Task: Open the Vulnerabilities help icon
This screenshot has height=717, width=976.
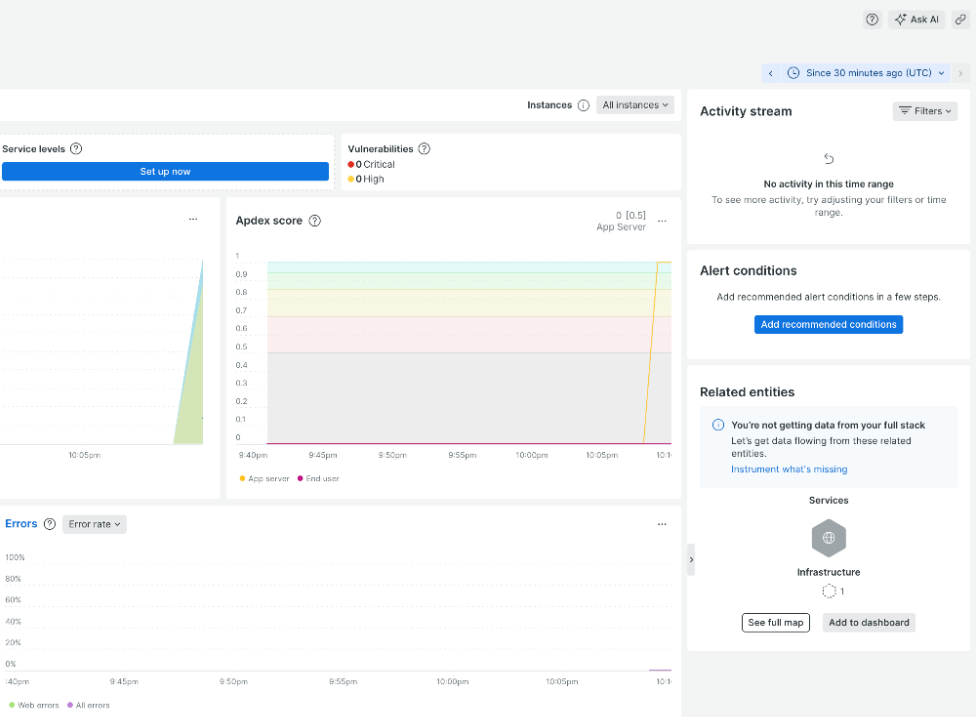Action: coord(423,148)
